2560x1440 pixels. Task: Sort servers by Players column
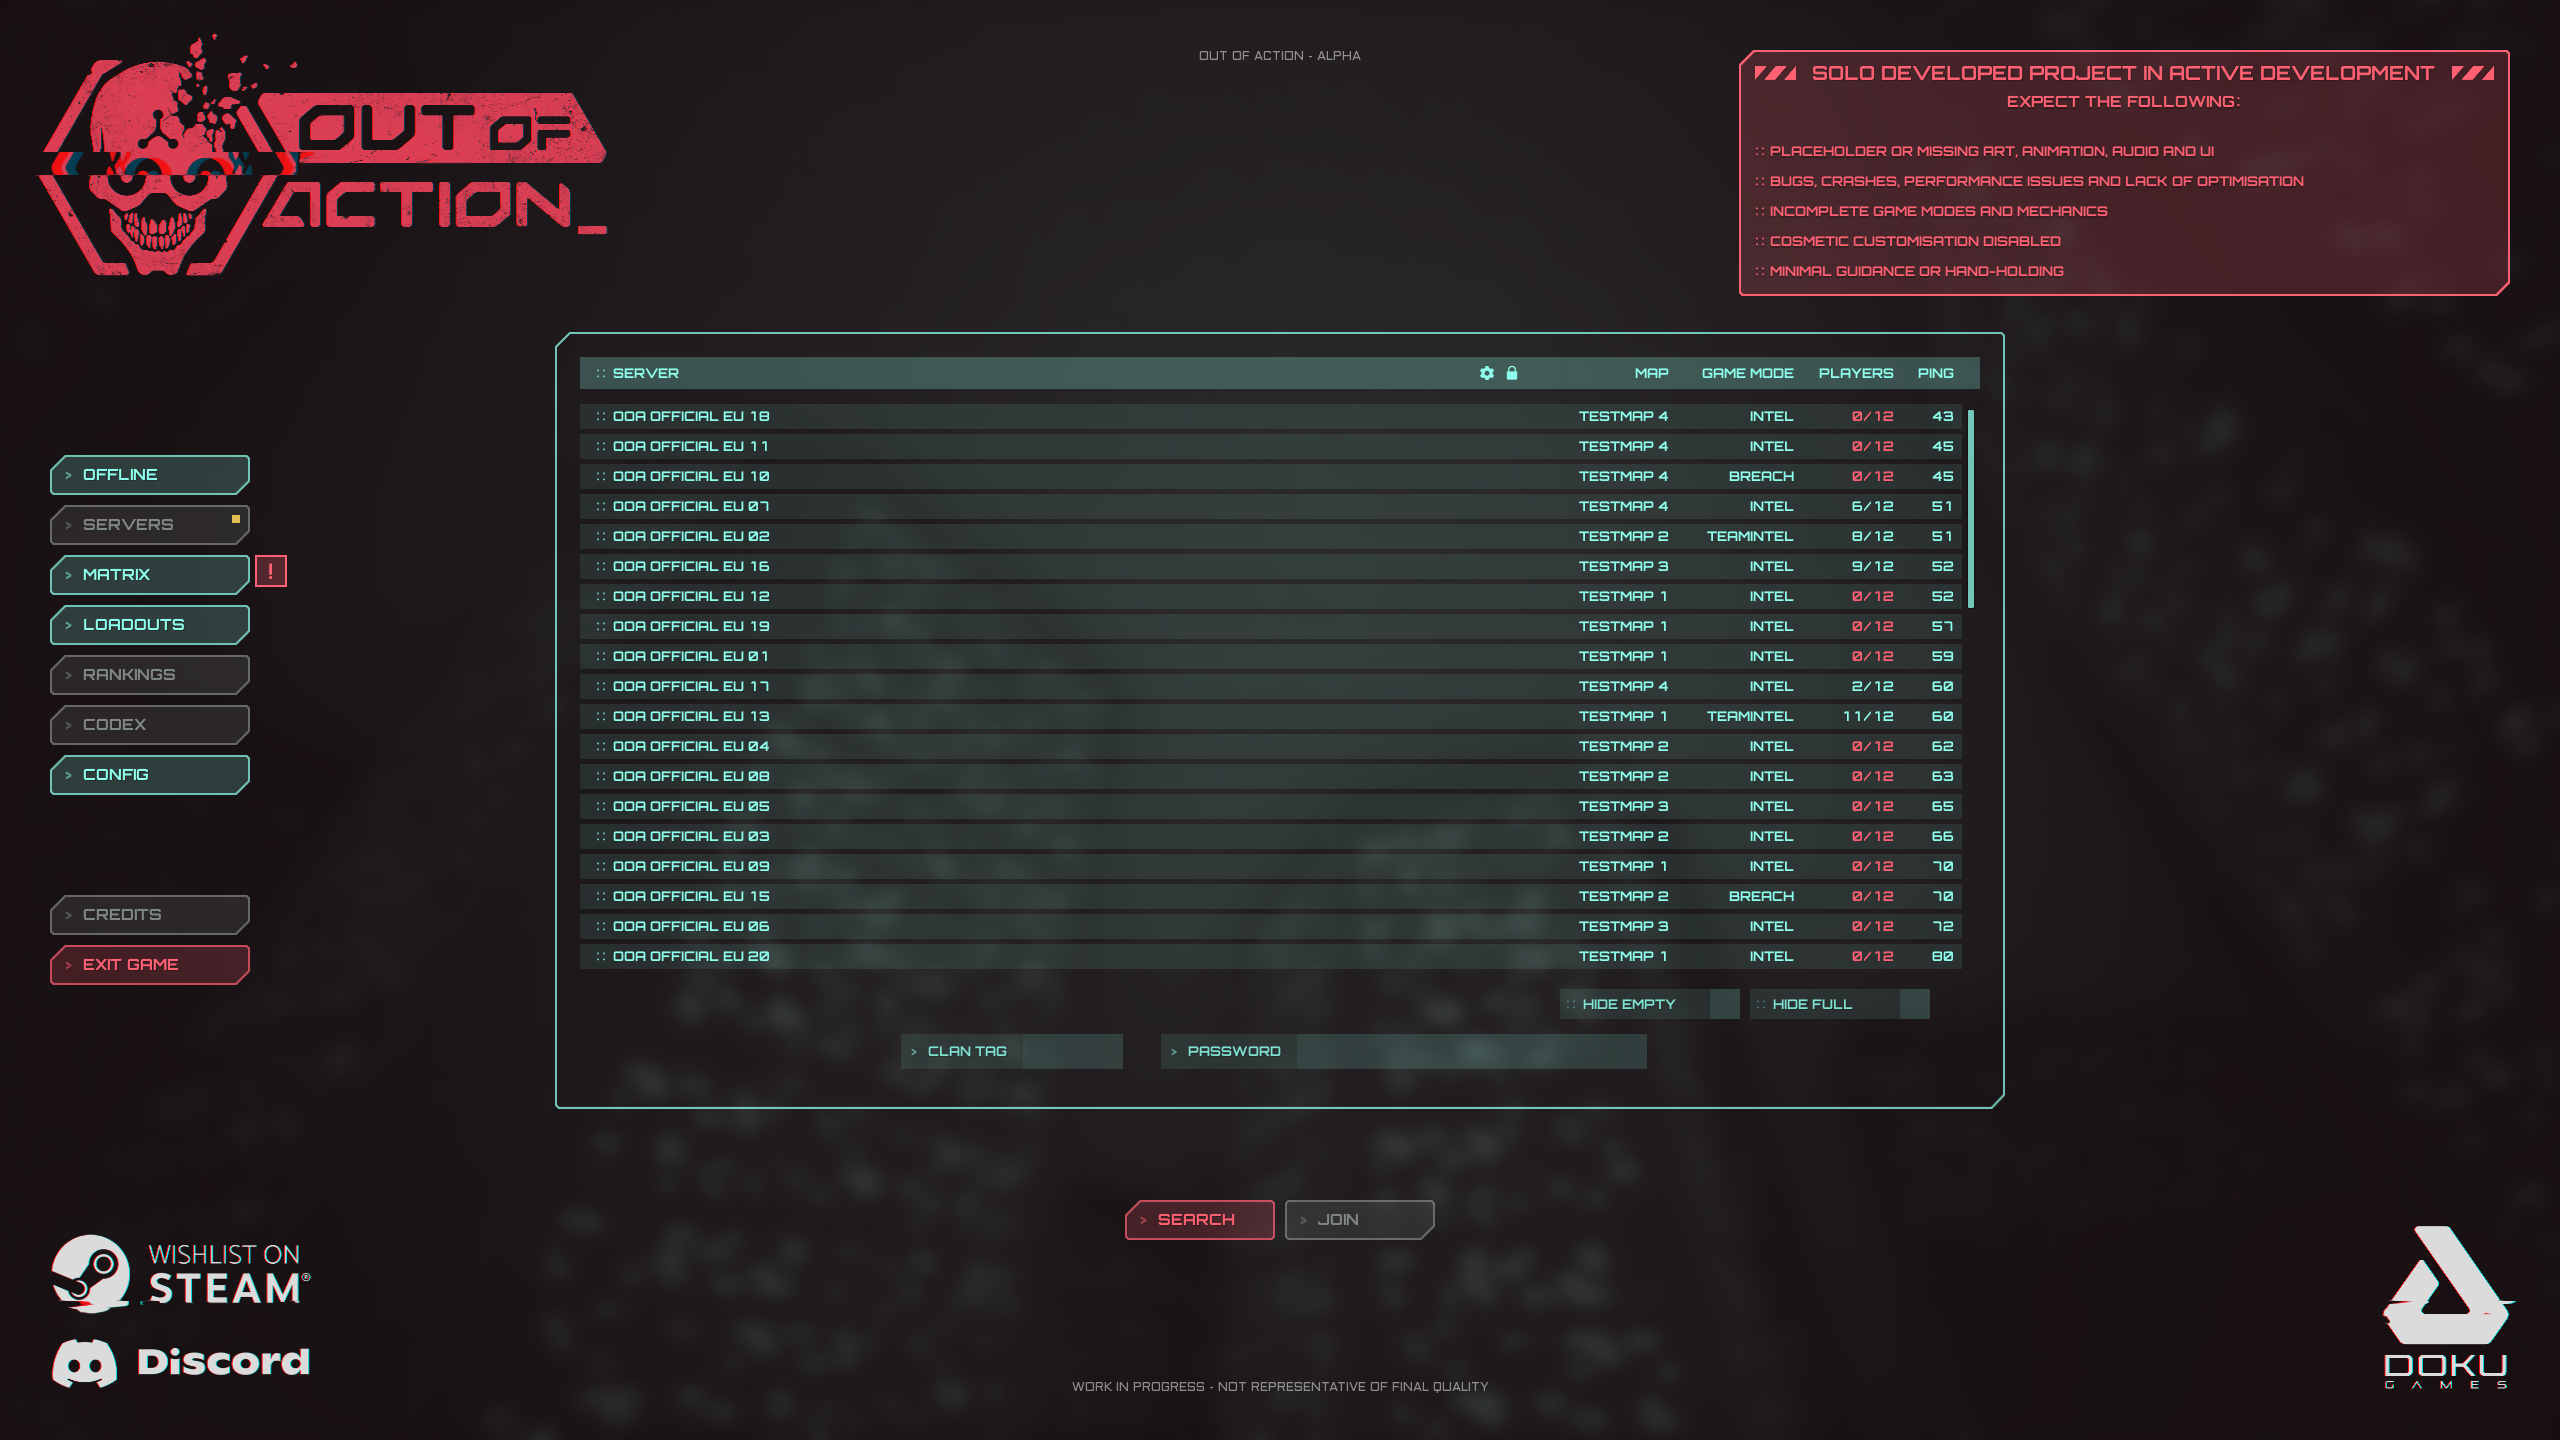click(1855, 373)
